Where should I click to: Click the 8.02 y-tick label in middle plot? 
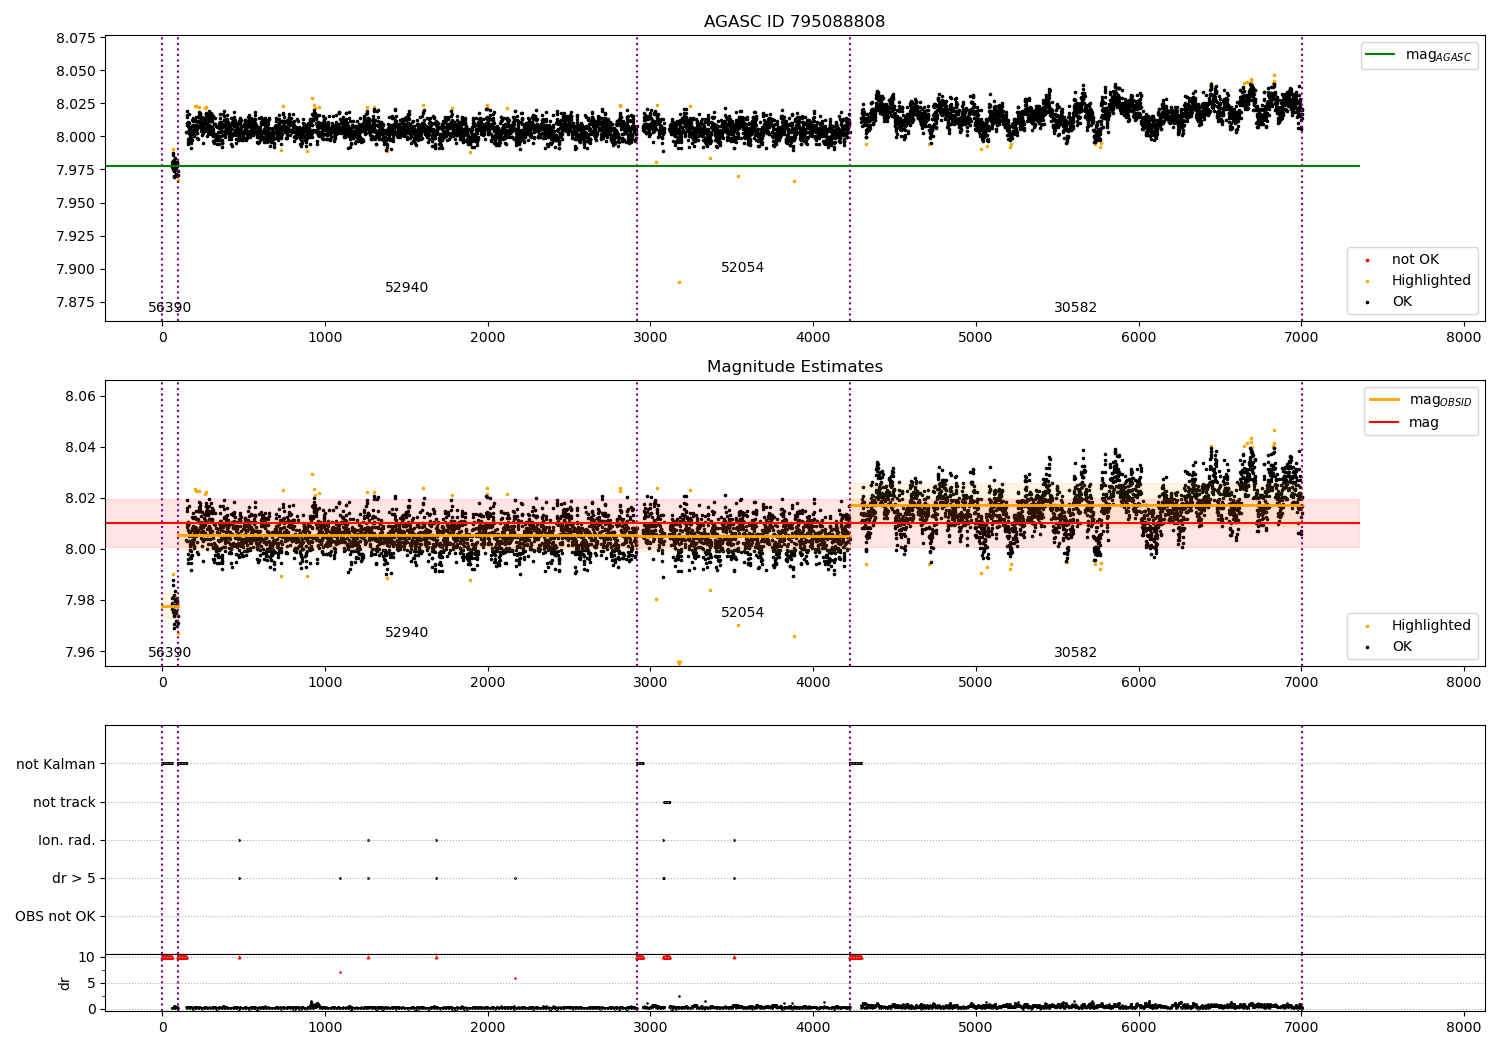[x=81, y=499]
